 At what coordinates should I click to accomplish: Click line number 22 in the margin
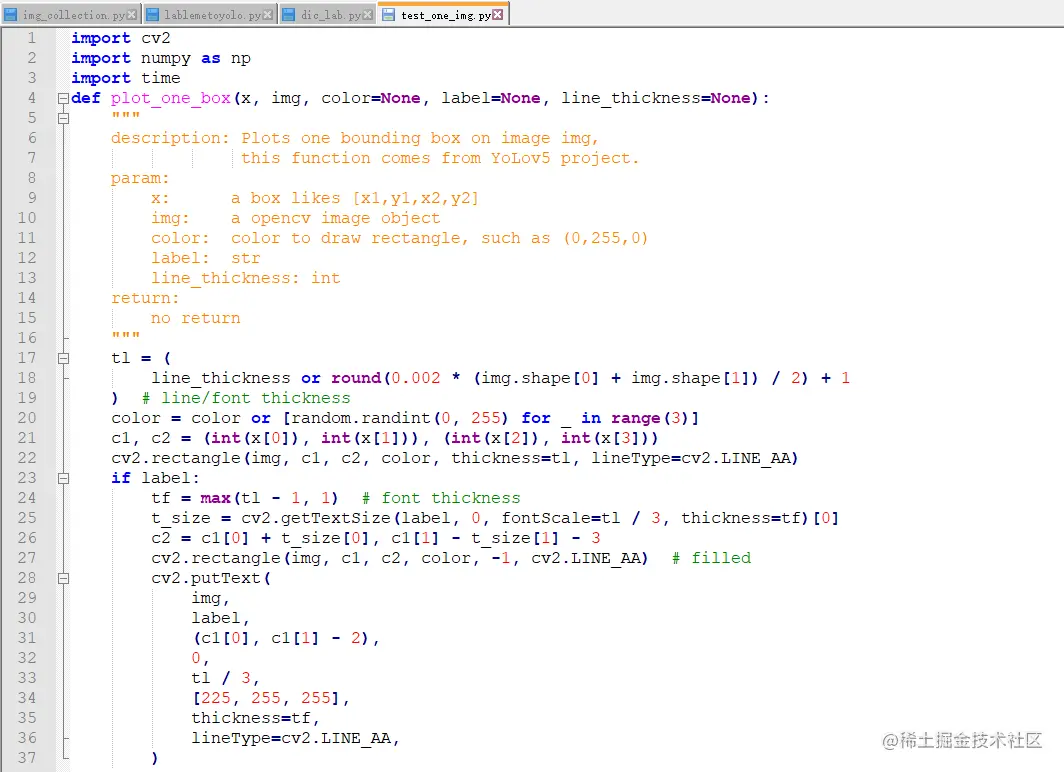pos(27,458)
